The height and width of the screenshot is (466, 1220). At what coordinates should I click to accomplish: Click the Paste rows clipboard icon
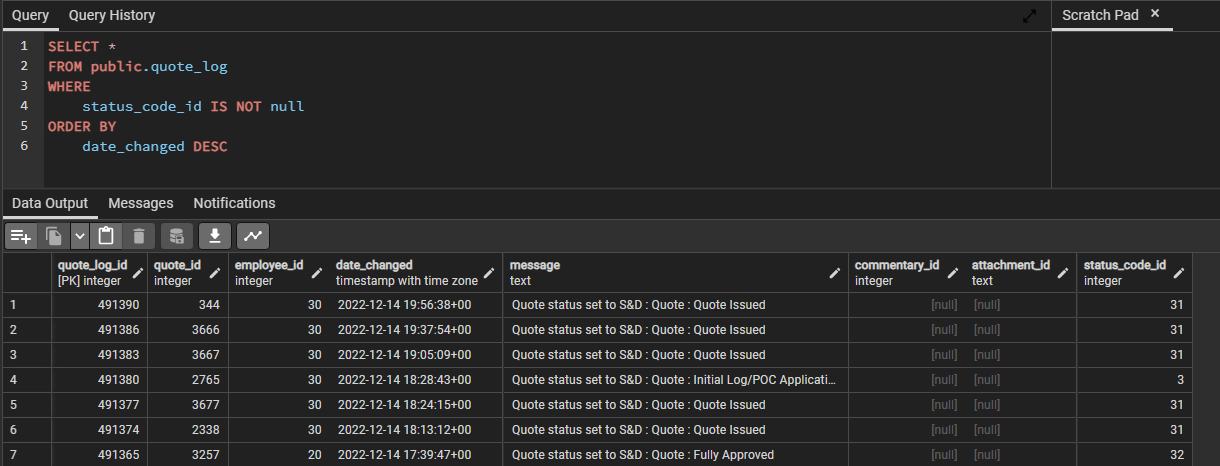(106, 236)
